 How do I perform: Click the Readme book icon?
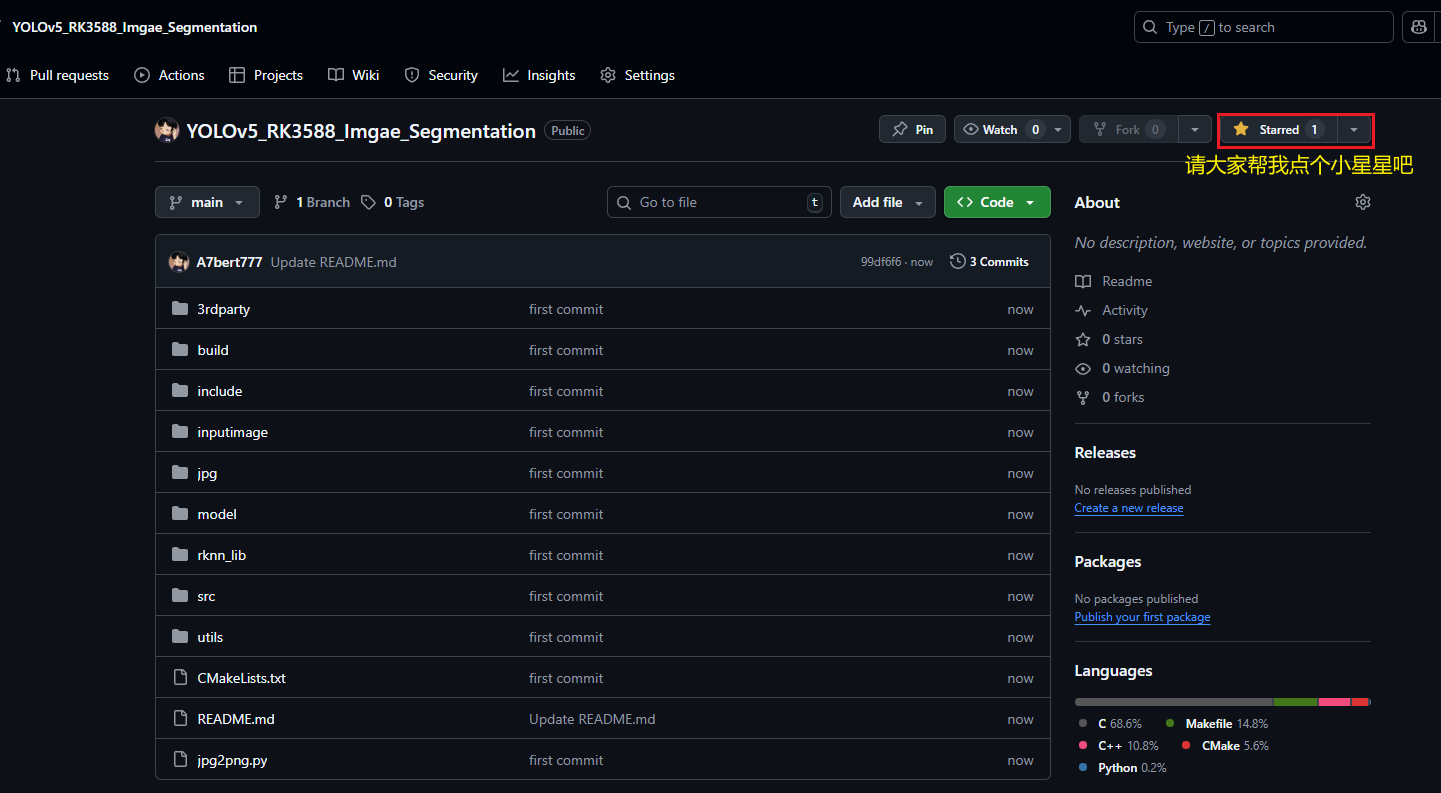[1083, 282]
